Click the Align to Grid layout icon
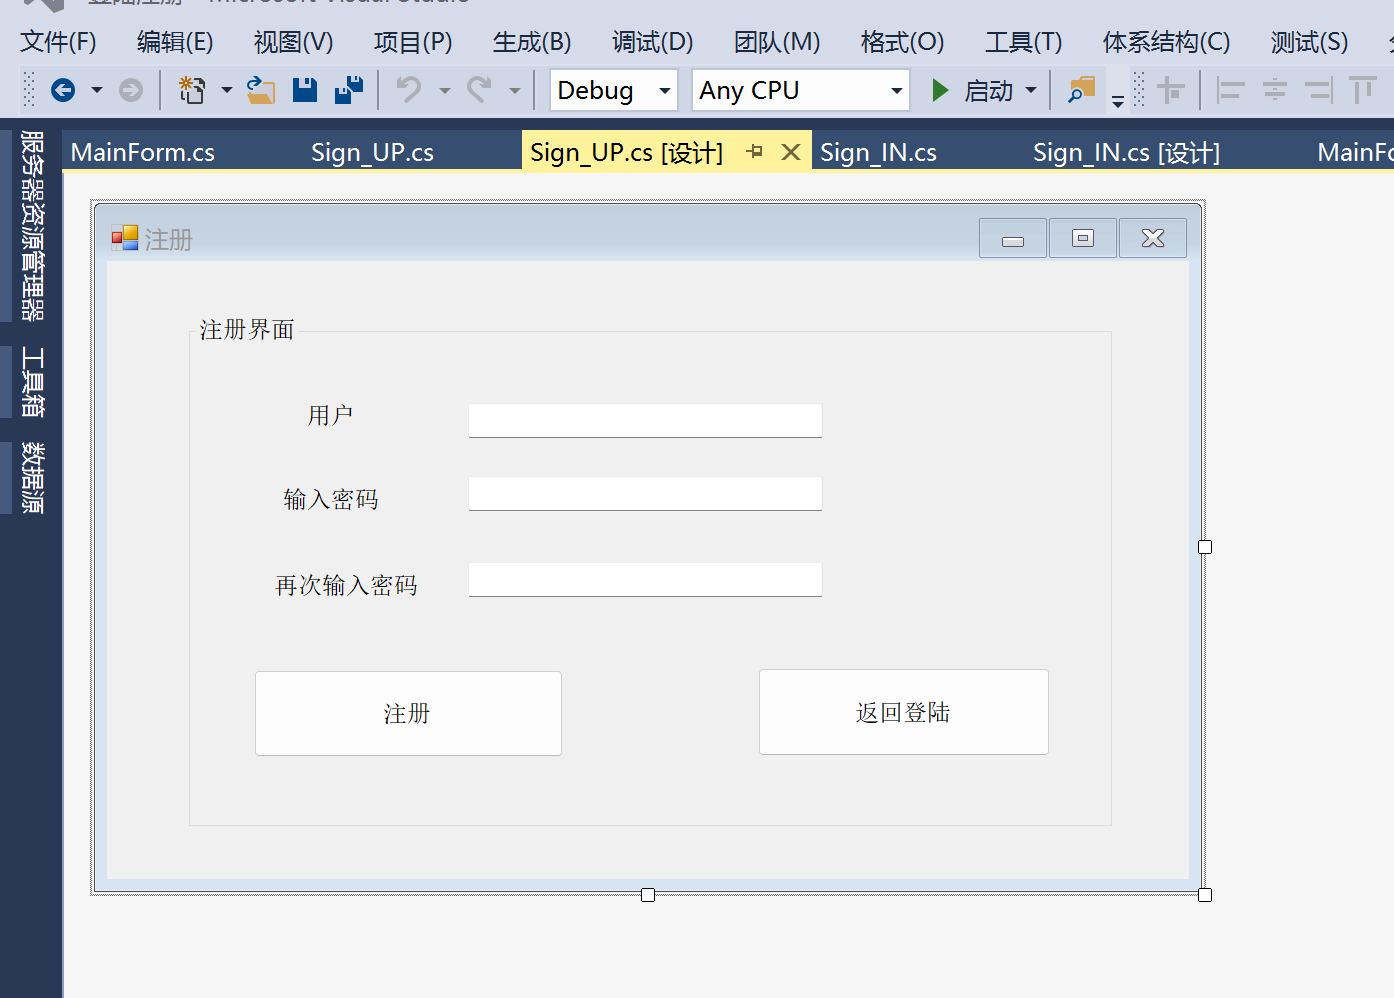Screen dimensions: 1394x998 (1171, 90)
